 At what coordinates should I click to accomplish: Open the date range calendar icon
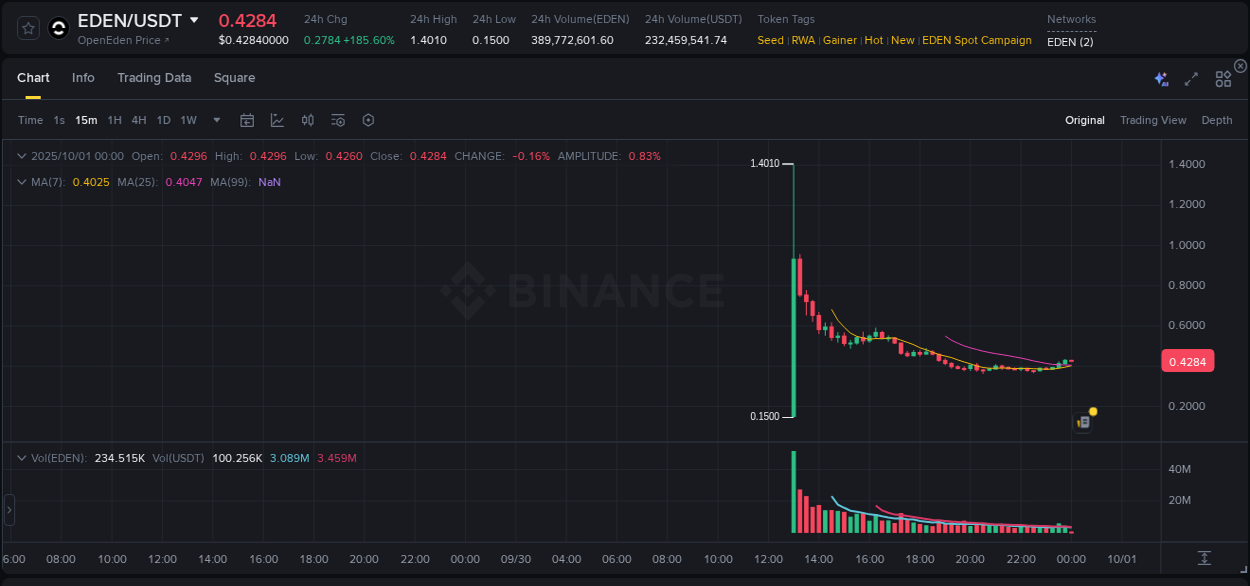(x=247, y=119)
